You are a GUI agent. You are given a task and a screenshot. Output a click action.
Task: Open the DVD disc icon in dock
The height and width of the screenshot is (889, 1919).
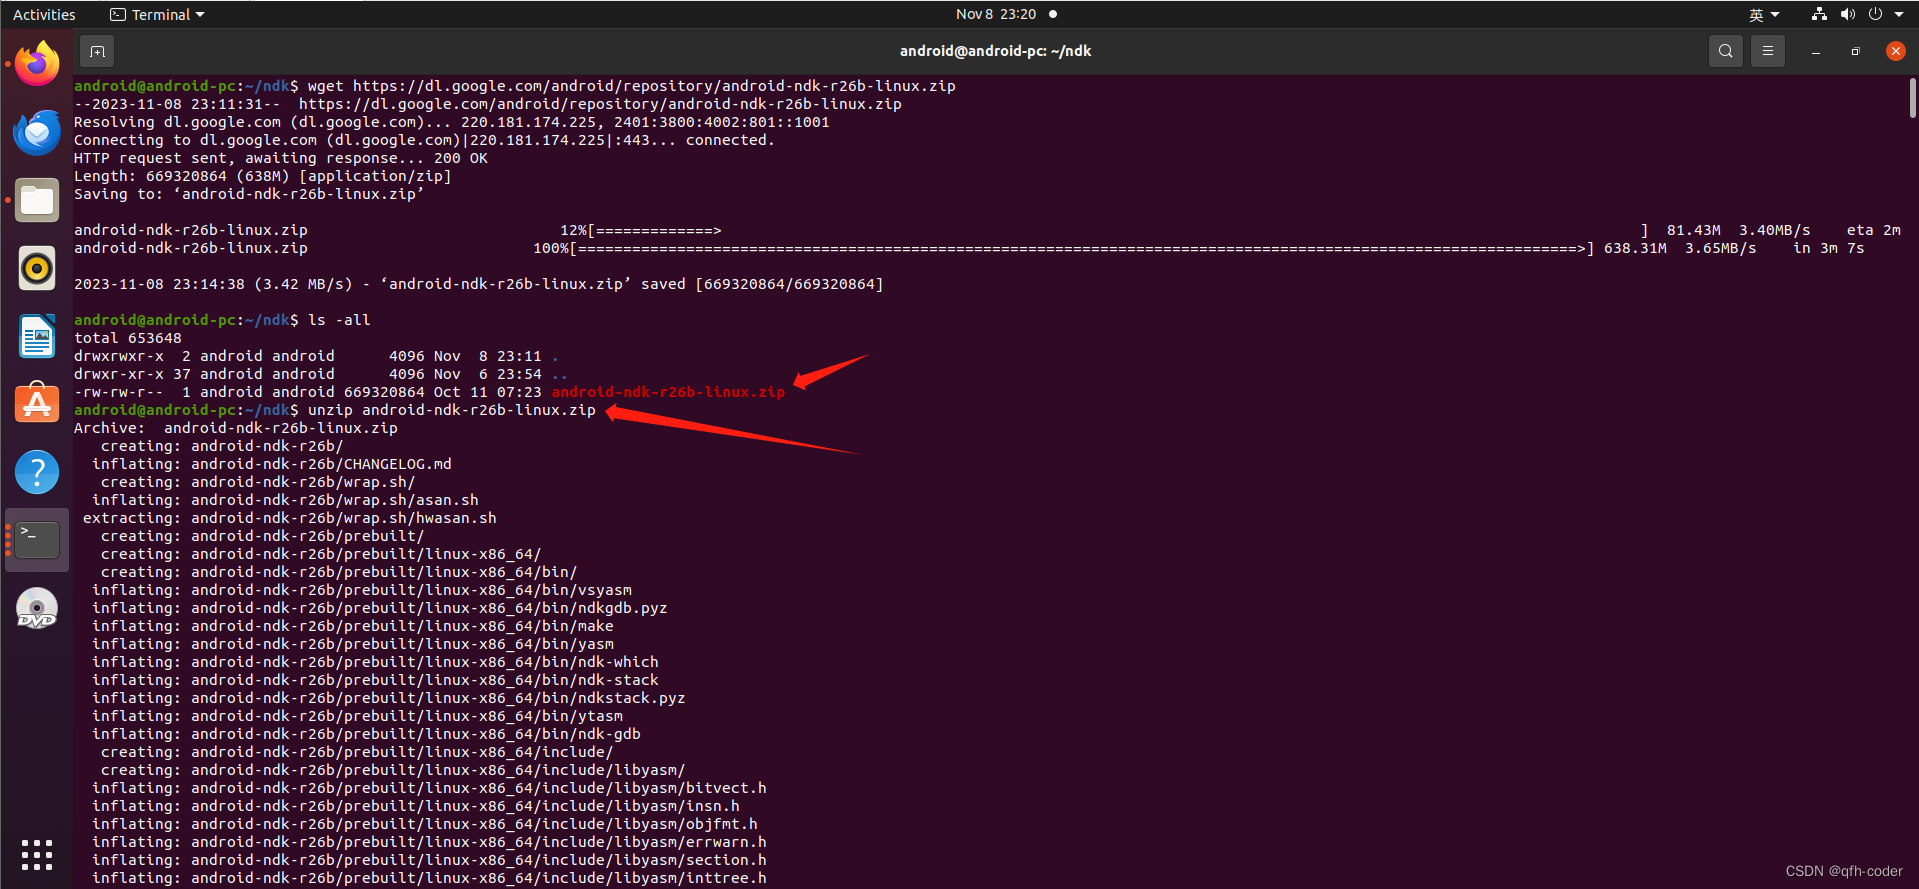(x=37, y=608)
